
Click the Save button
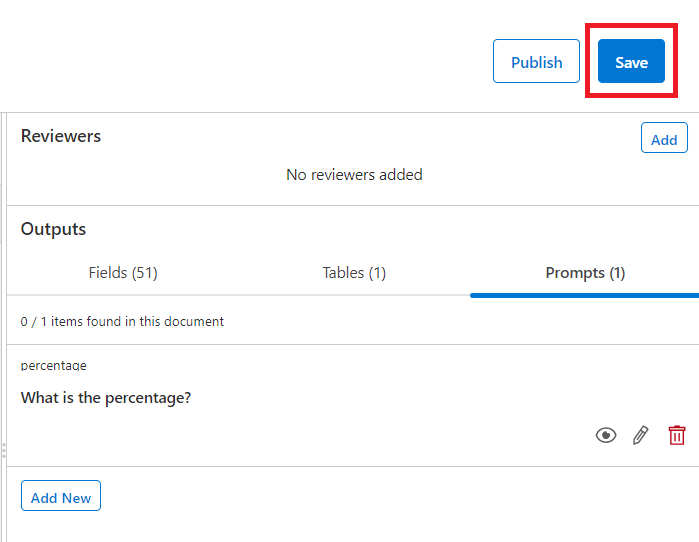(x=631, y=62)
